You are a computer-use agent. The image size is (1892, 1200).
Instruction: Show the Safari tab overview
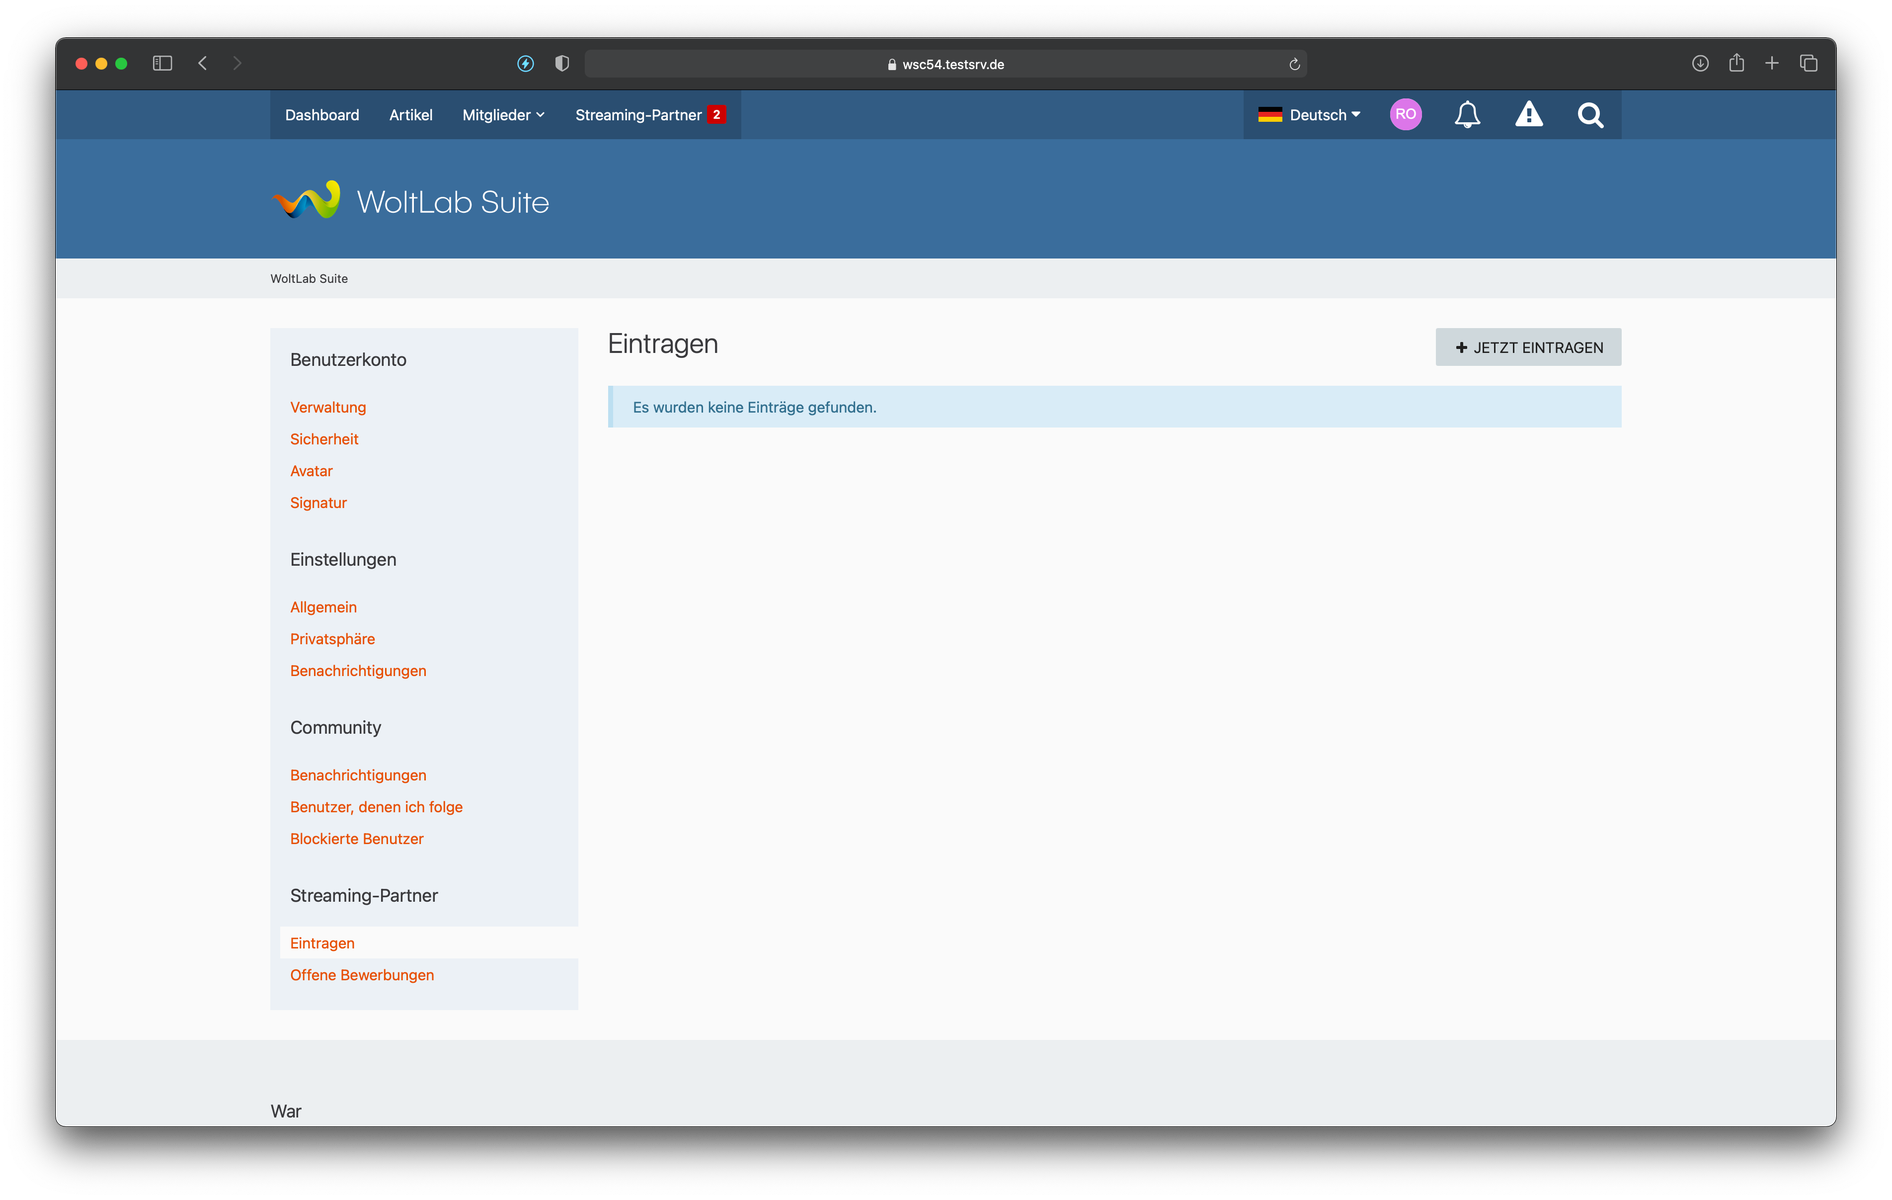(x=1808, y=63)
